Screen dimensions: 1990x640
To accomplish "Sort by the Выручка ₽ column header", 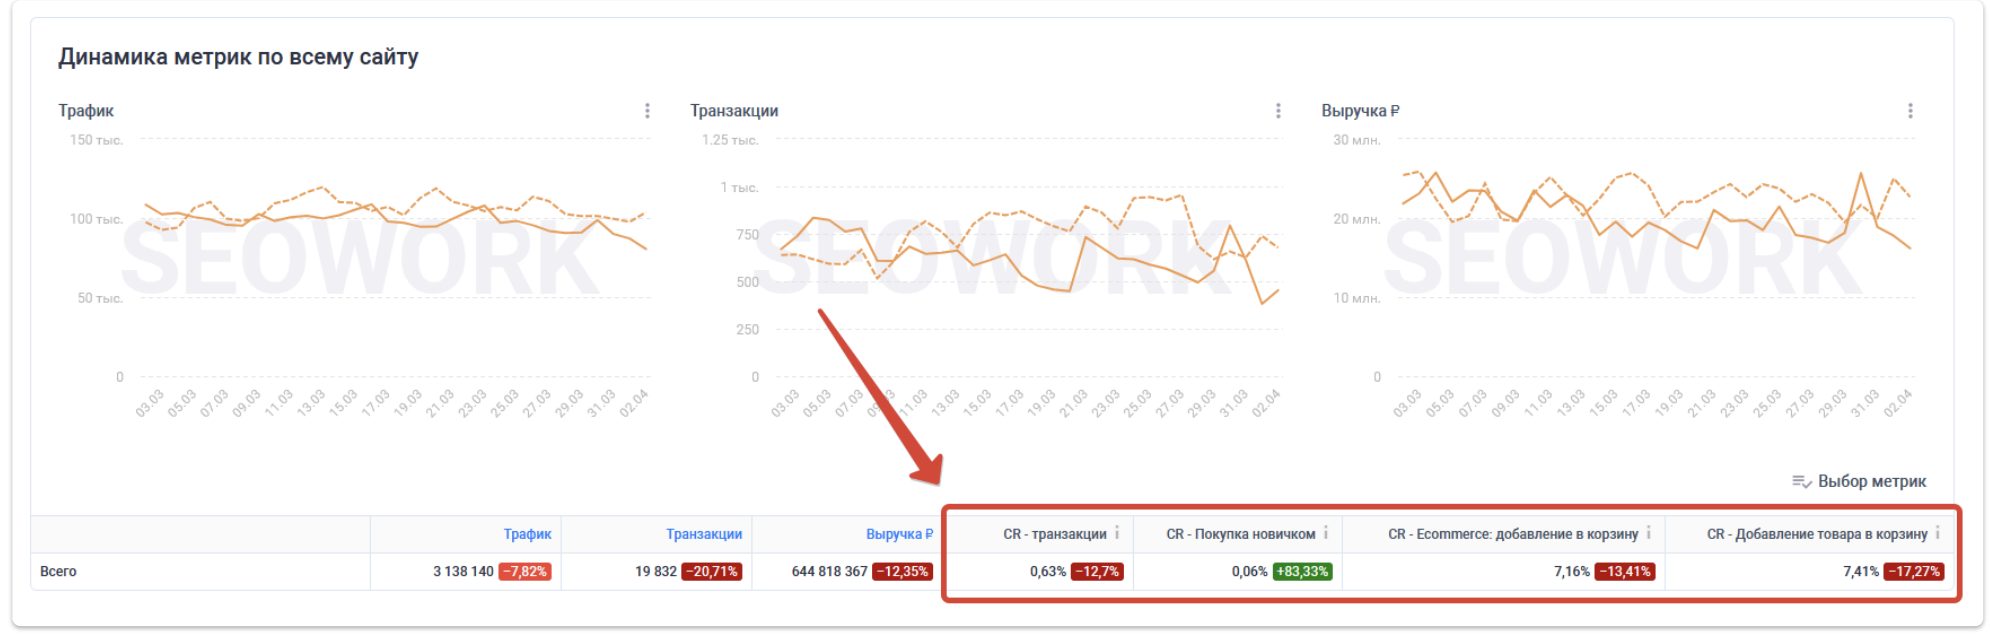I will click(899, 534).
